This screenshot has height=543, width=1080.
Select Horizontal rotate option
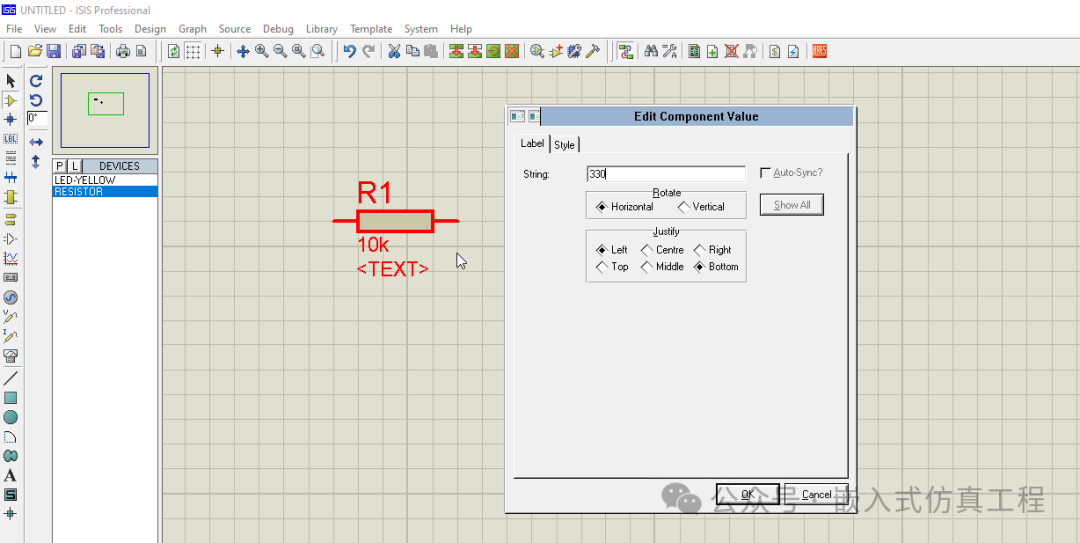click(624, 207)
